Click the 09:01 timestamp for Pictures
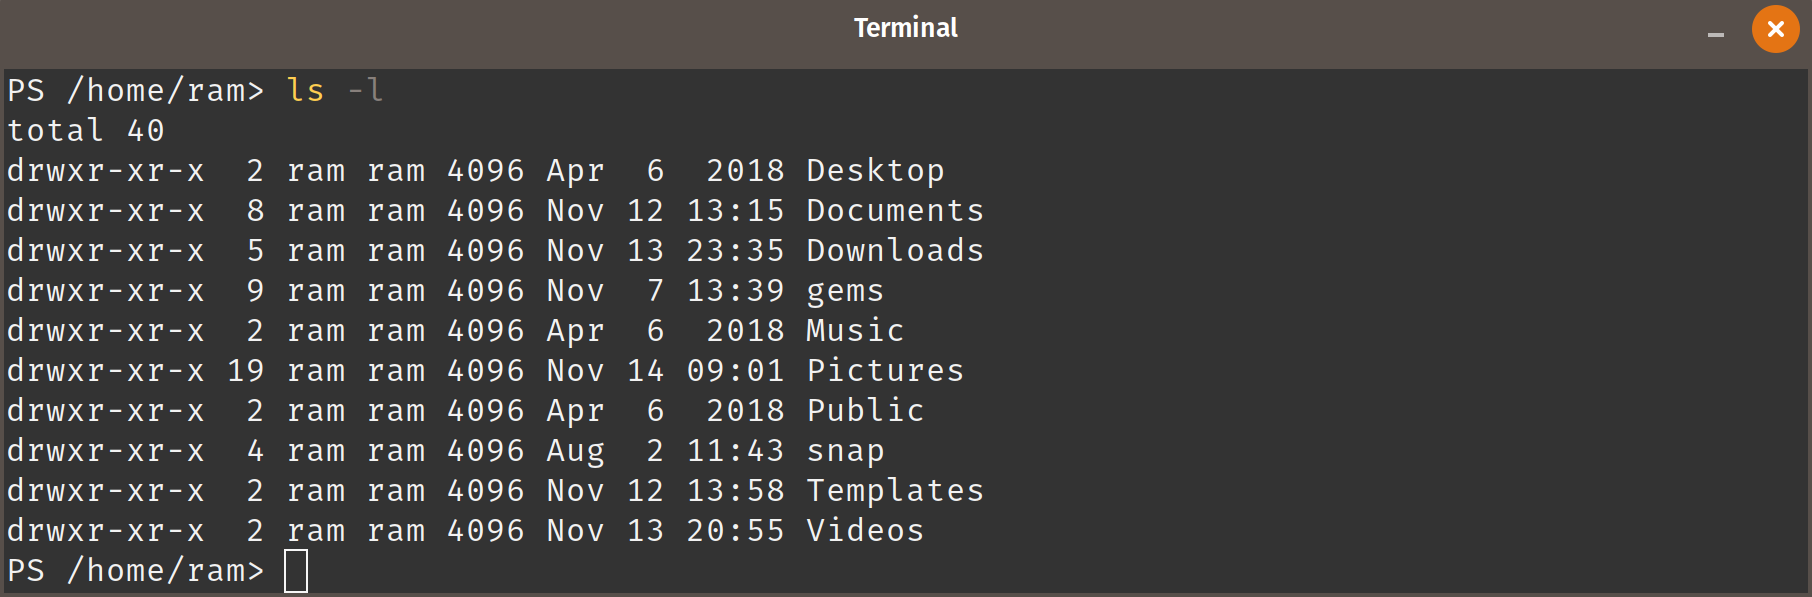1812x597 pixels. point(735,371)
